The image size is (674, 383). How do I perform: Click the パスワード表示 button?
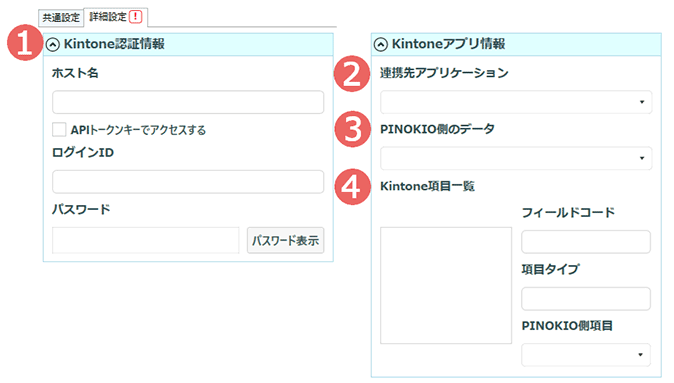click(x=285, y=240)
